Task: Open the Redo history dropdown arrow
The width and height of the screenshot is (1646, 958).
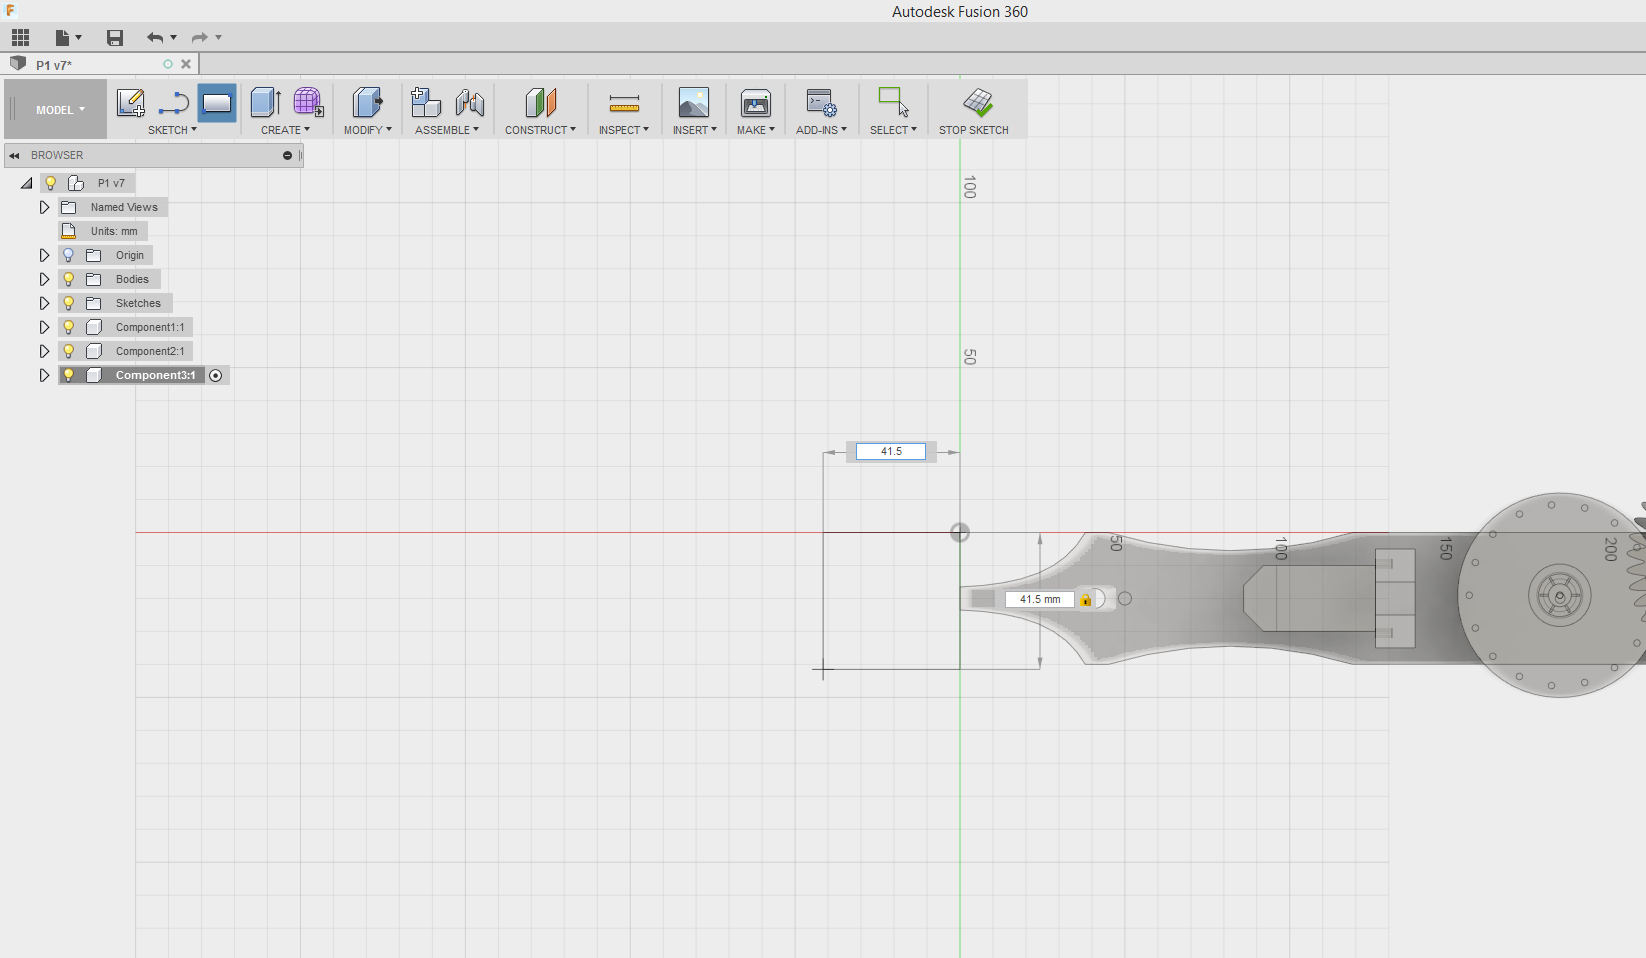Action: pos(218,38)
